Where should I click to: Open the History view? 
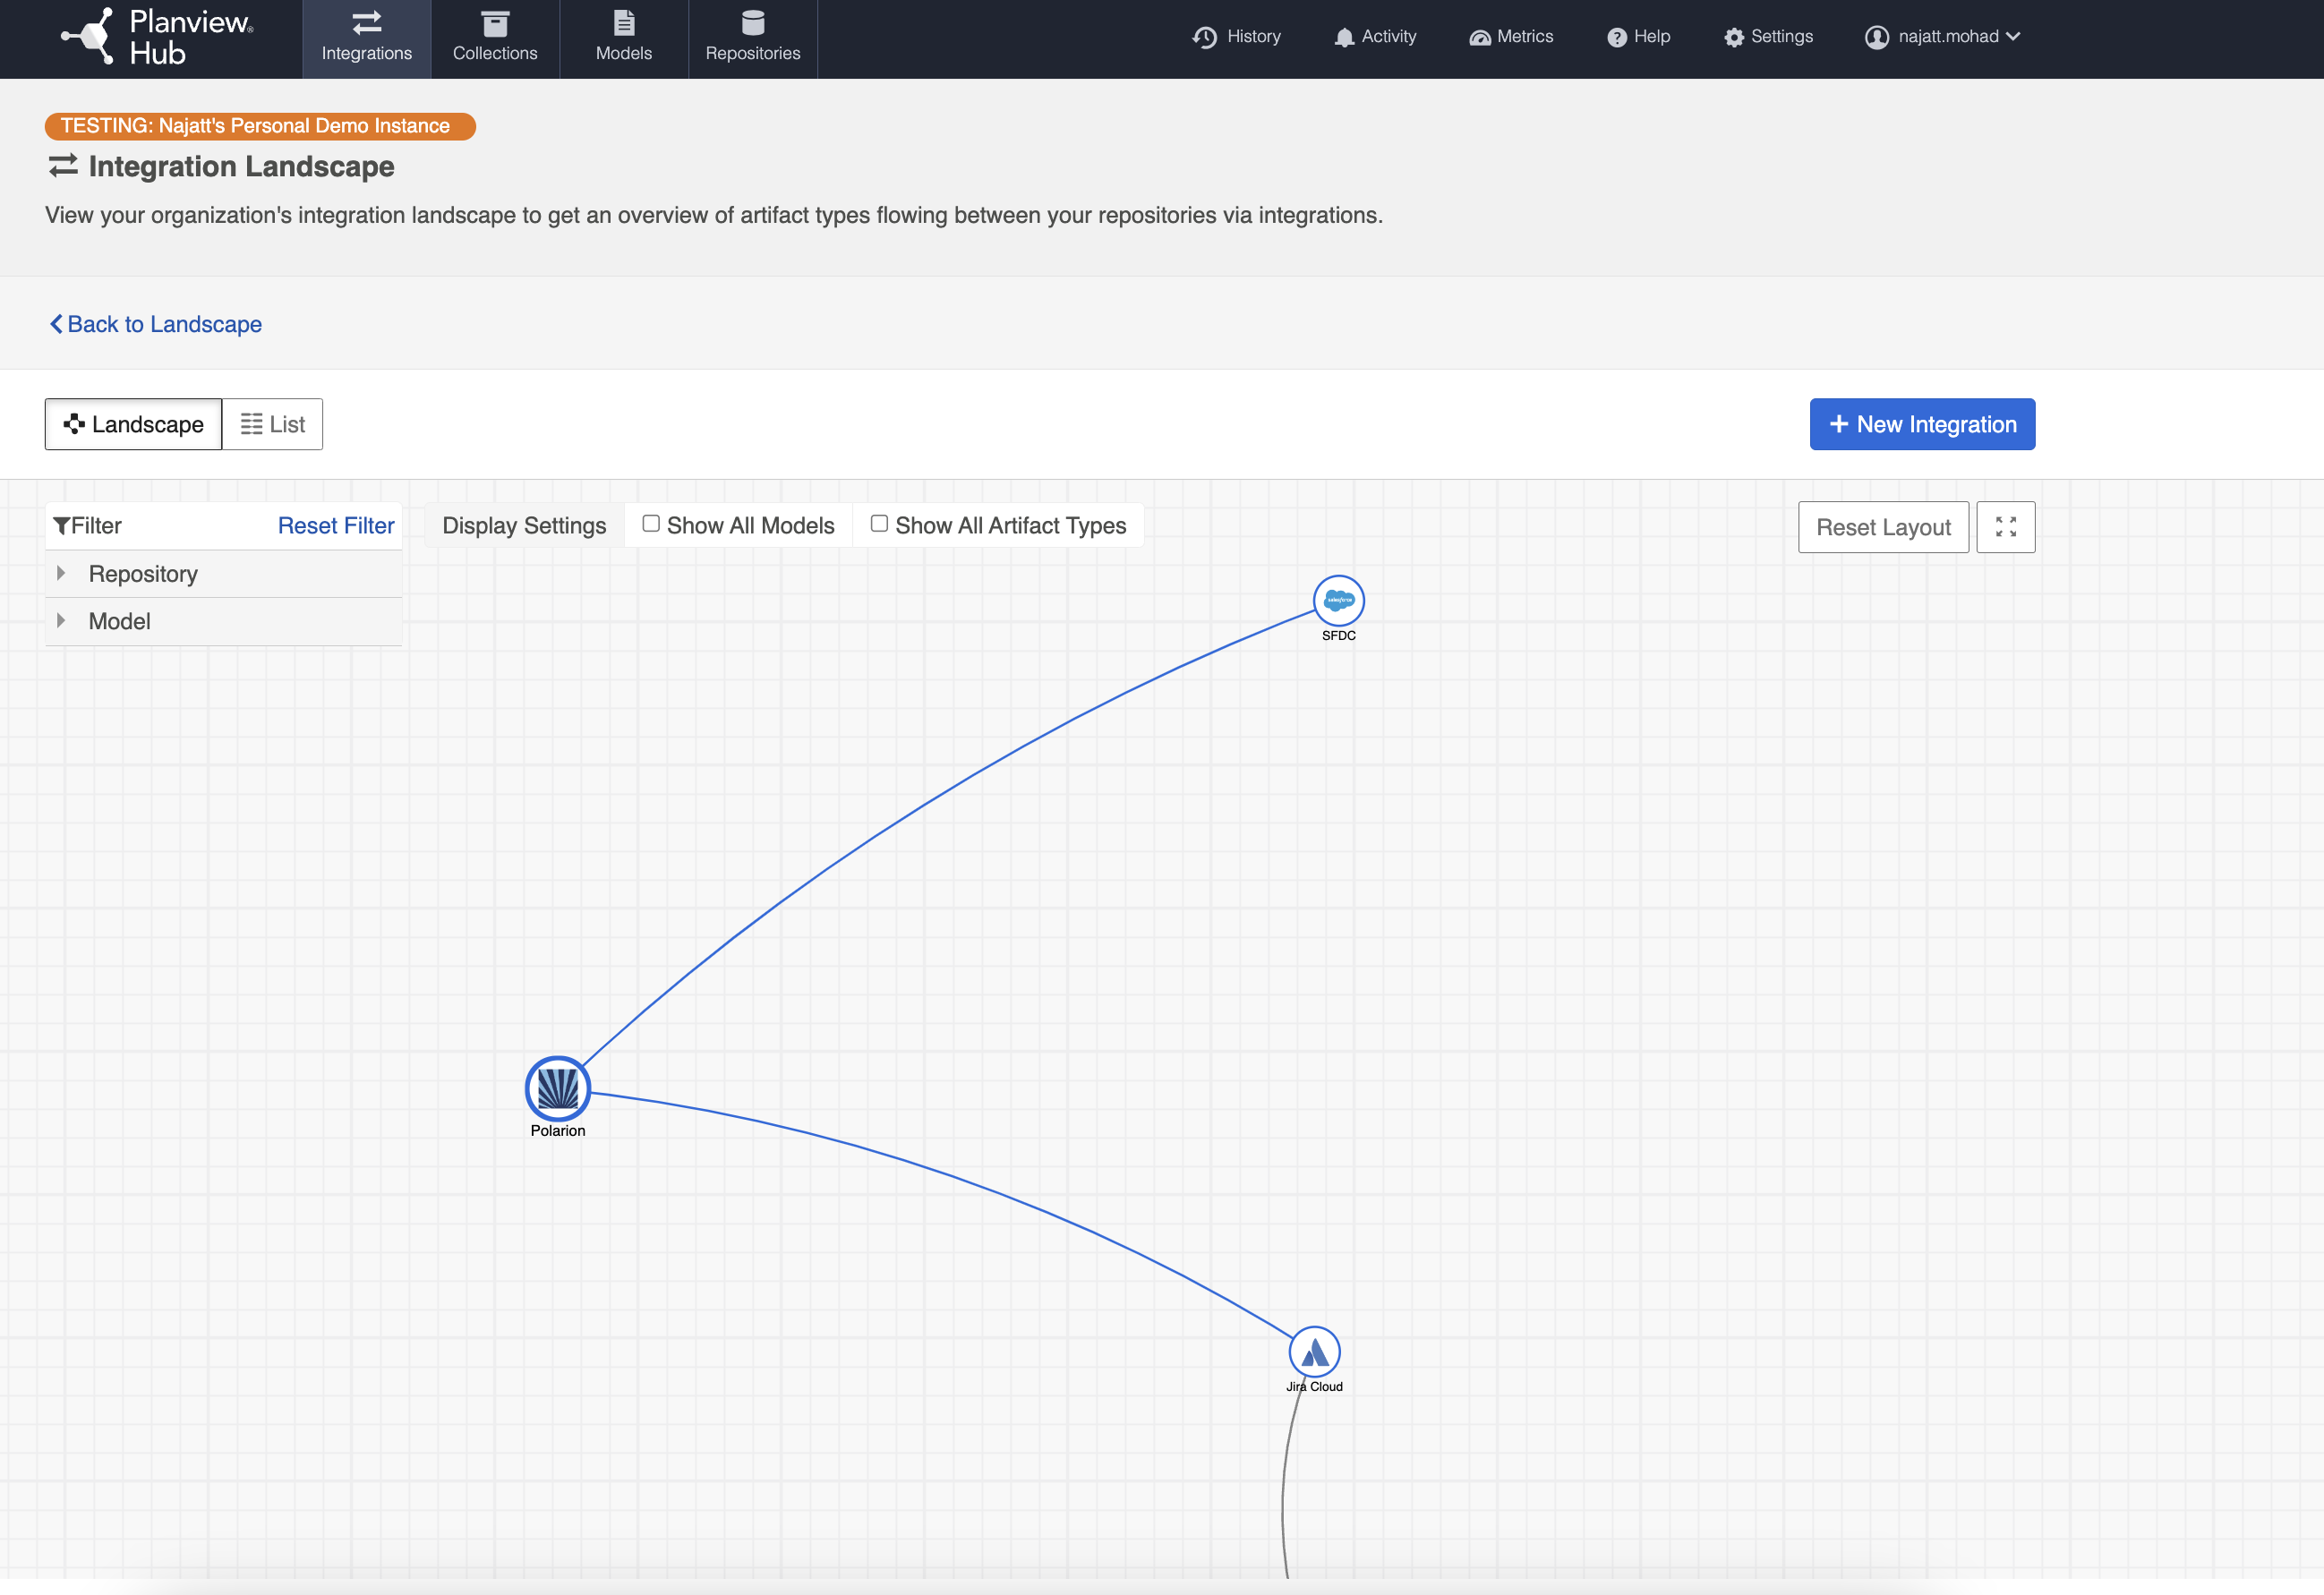click(1237, 36)
